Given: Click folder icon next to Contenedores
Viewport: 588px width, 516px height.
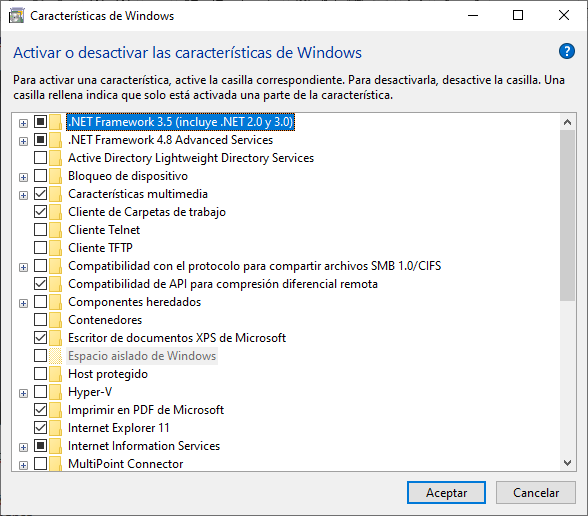Looking at the screenshot, I should [56, 320].
